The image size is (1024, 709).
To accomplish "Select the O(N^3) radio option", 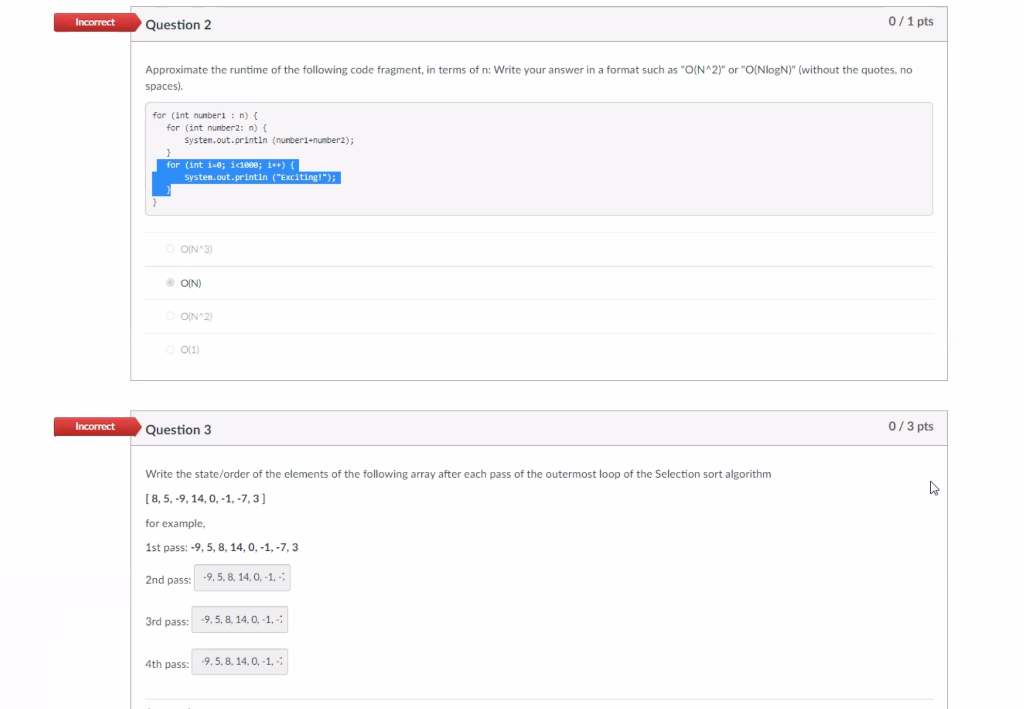I will click(170, 249).
